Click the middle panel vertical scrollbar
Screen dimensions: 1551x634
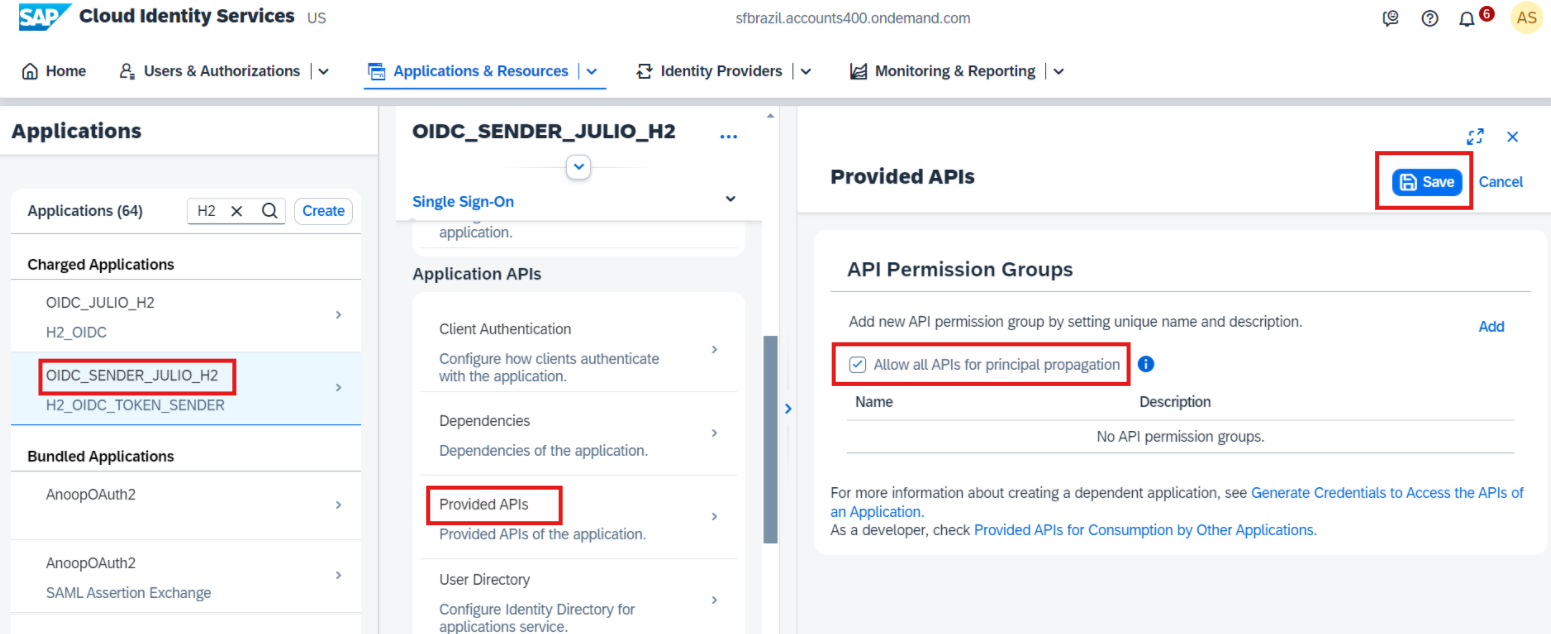770,439
